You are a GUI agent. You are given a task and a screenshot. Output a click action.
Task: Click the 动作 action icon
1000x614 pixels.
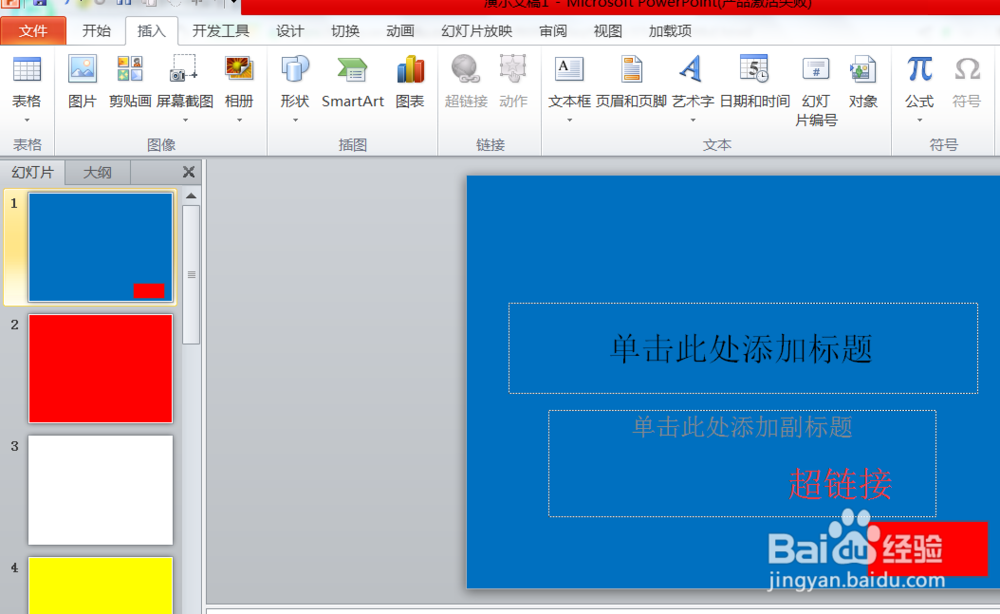513,82
